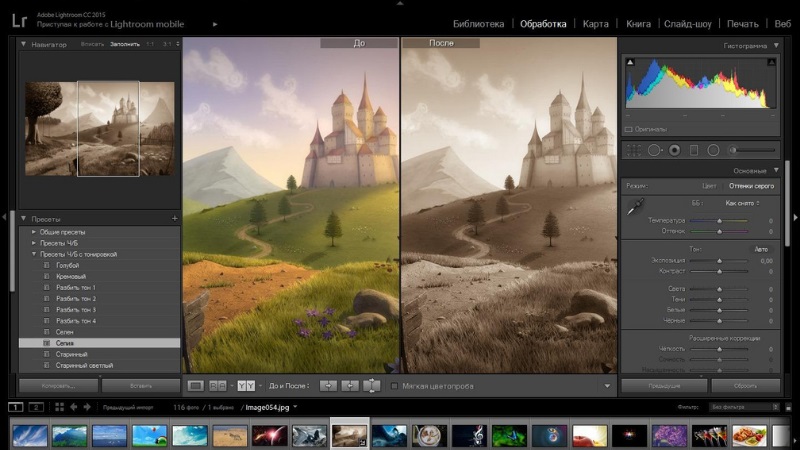Select the Radial filter tool
Viewport: 800px width, 450px height.
(x=713, y=150)
